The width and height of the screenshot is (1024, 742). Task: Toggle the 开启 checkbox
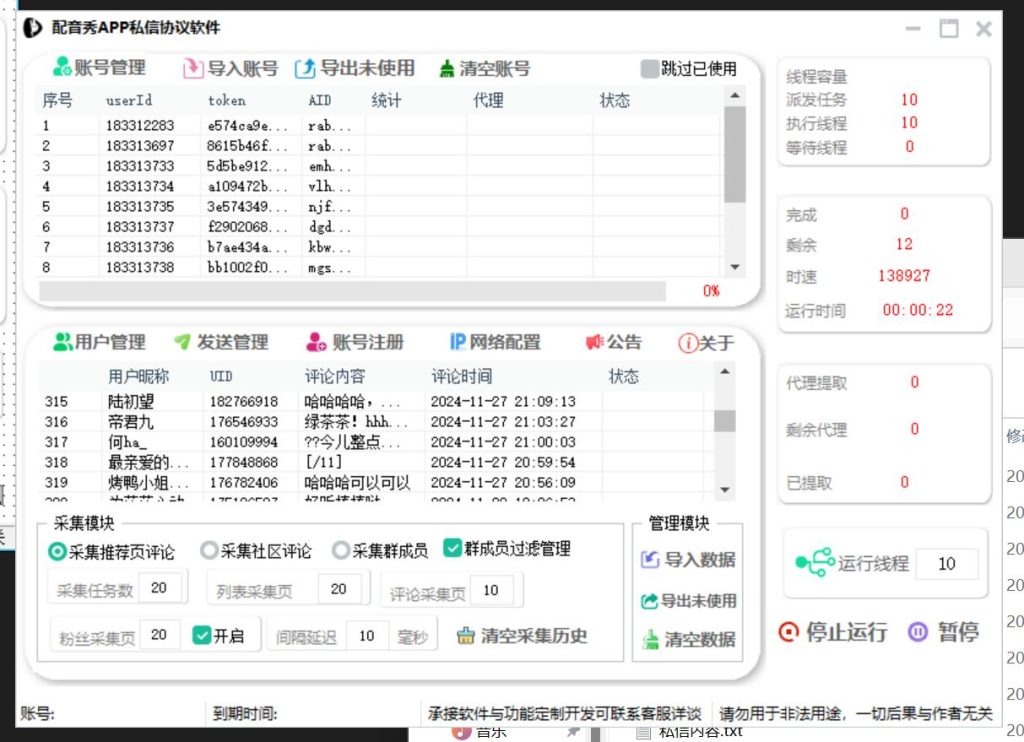click(x=202, y=635)
